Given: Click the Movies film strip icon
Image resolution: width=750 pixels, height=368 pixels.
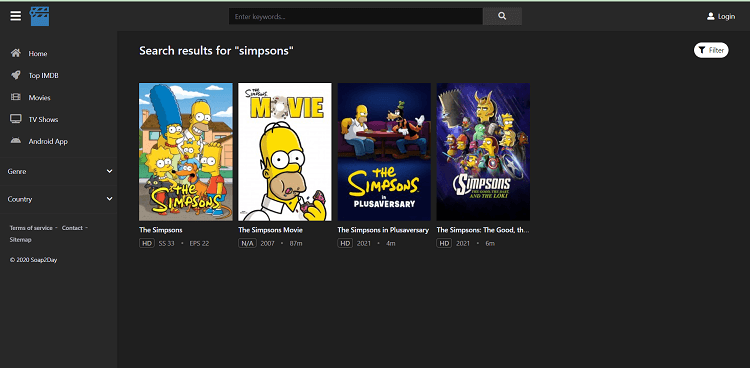Looking at the screenshot, I should (x=16, y=97).
